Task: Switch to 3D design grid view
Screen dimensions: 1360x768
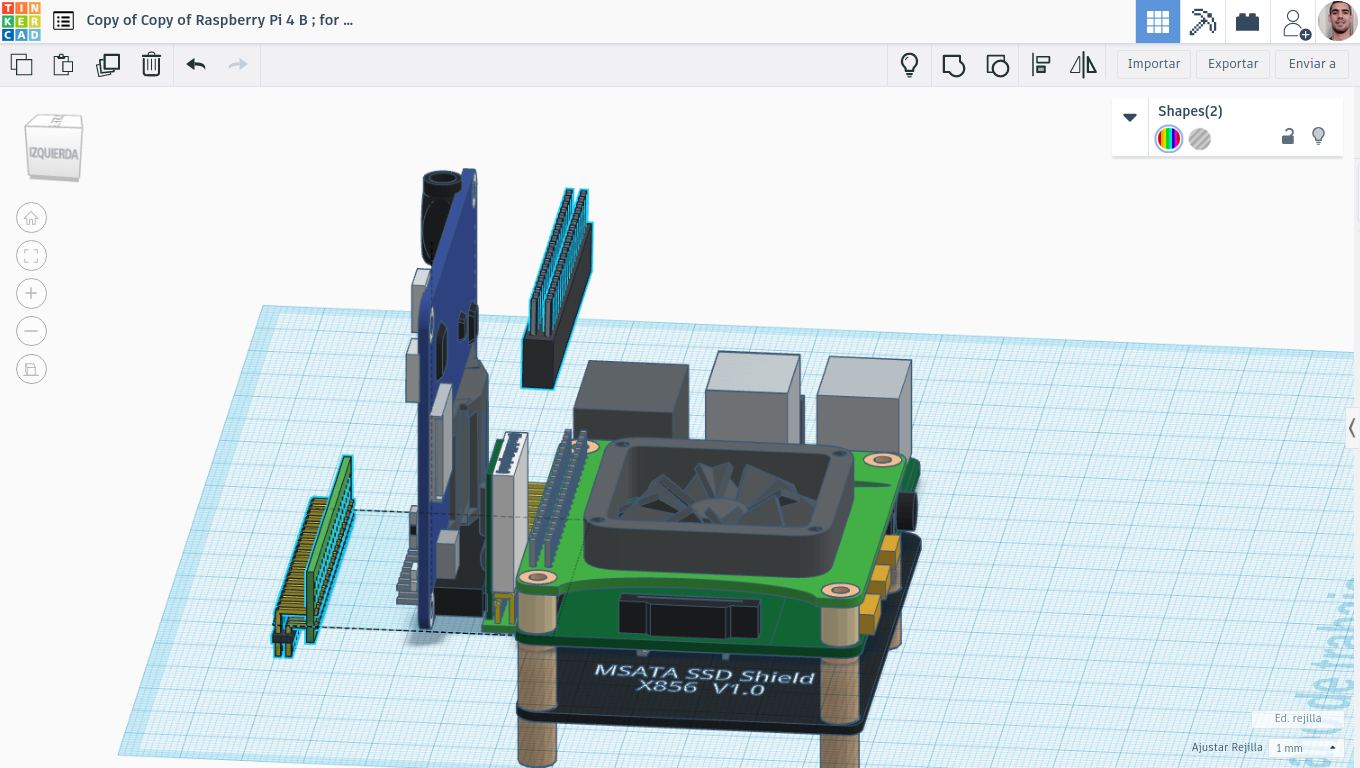Action: click(x=1158, y=21)
